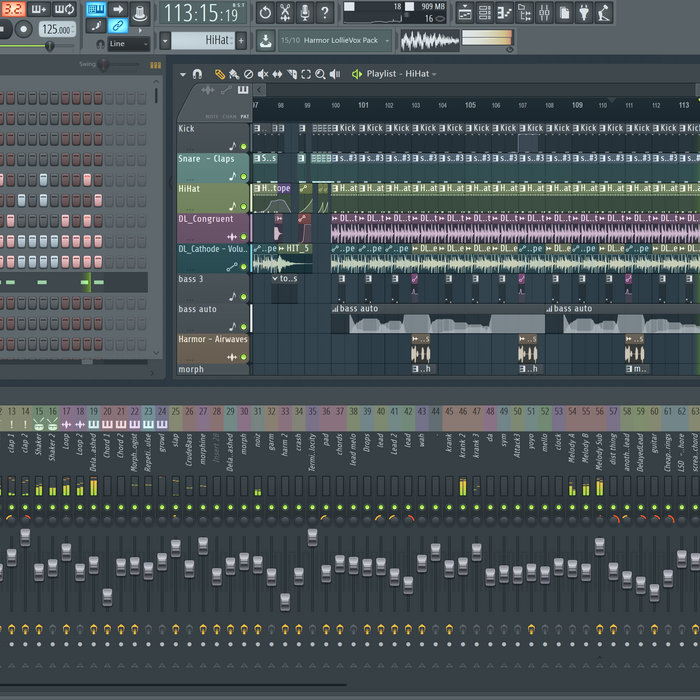This screenshot has height=700, width=700.
Task: Select the Delete tool in Playlist toolbar
Action: [x=248, y=74]
